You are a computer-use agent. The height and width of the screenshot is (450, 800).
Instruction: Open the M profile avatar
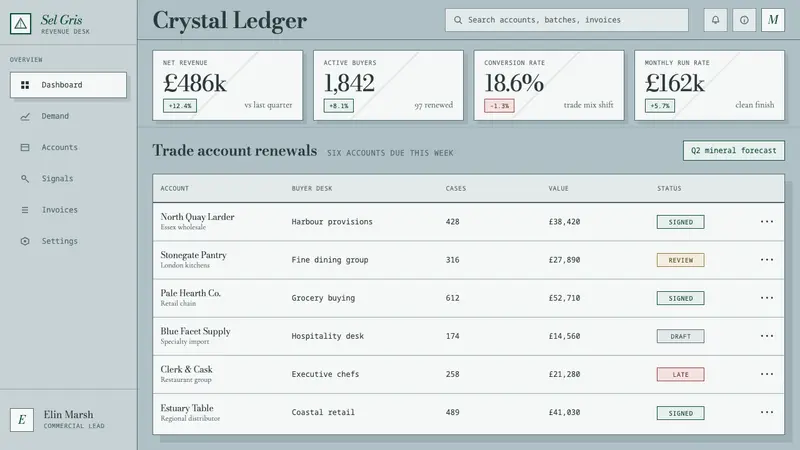click(773, 20)
